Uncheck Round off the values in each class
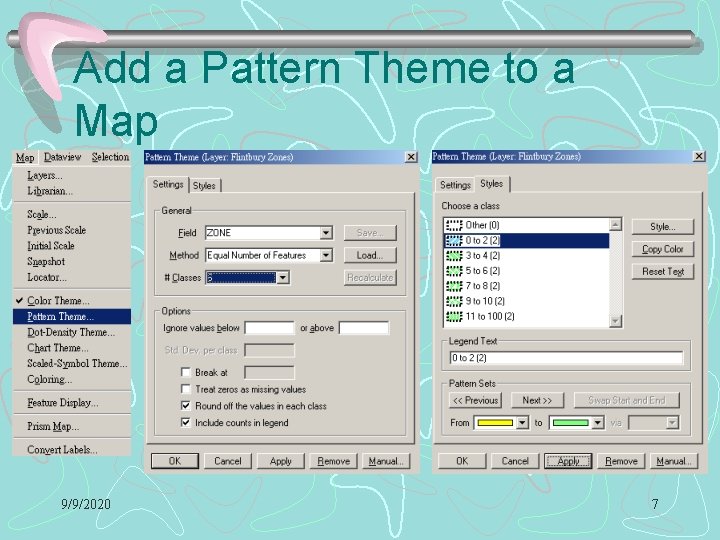The image size is (720, 540). [x=186, y=405]
